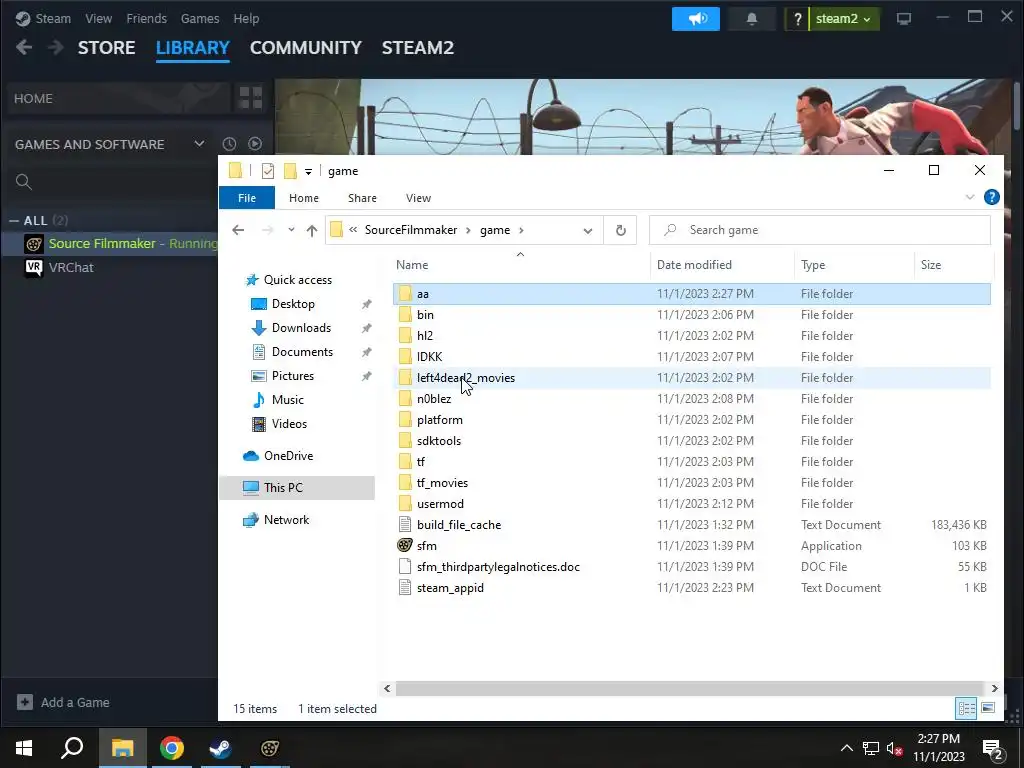Click Steam announcements megaphone button

696,19
